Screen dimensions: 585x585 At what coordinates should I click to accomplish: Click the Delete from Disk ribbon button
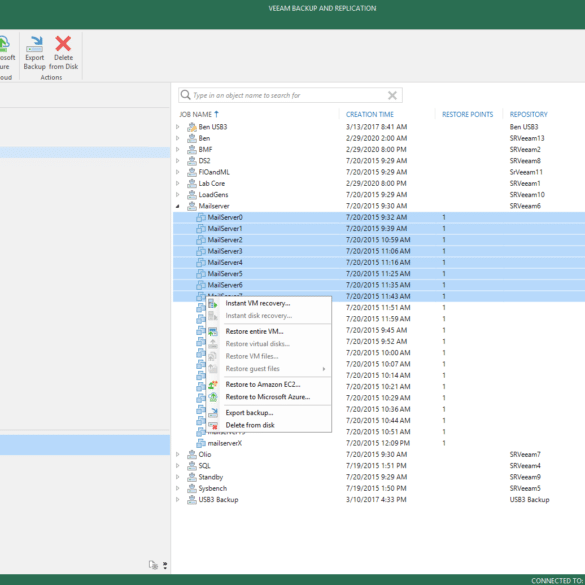coord(63,53)
